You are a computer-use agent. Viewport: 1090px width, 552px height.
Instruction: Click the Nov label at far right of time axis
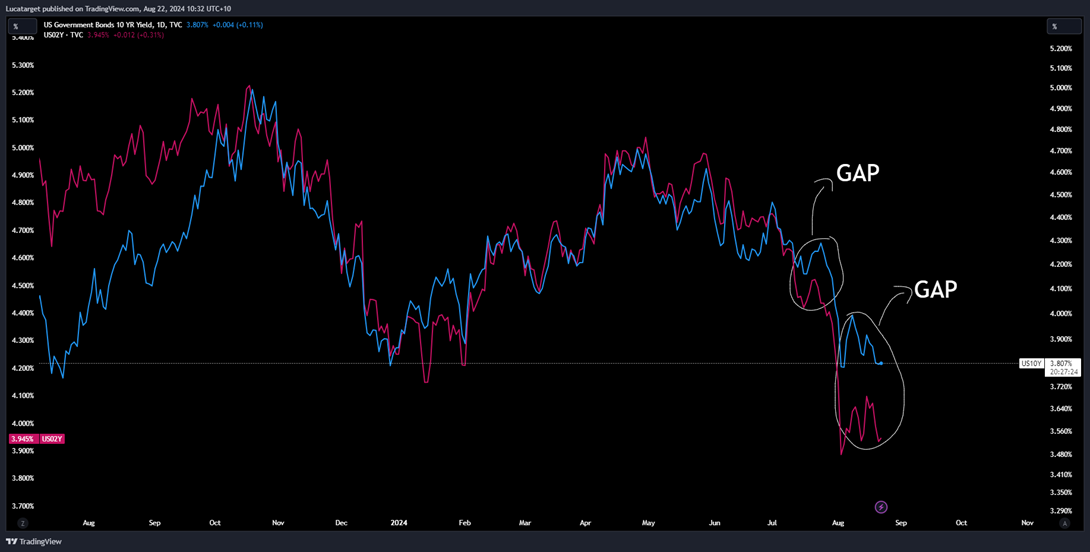click(1026, 523)
